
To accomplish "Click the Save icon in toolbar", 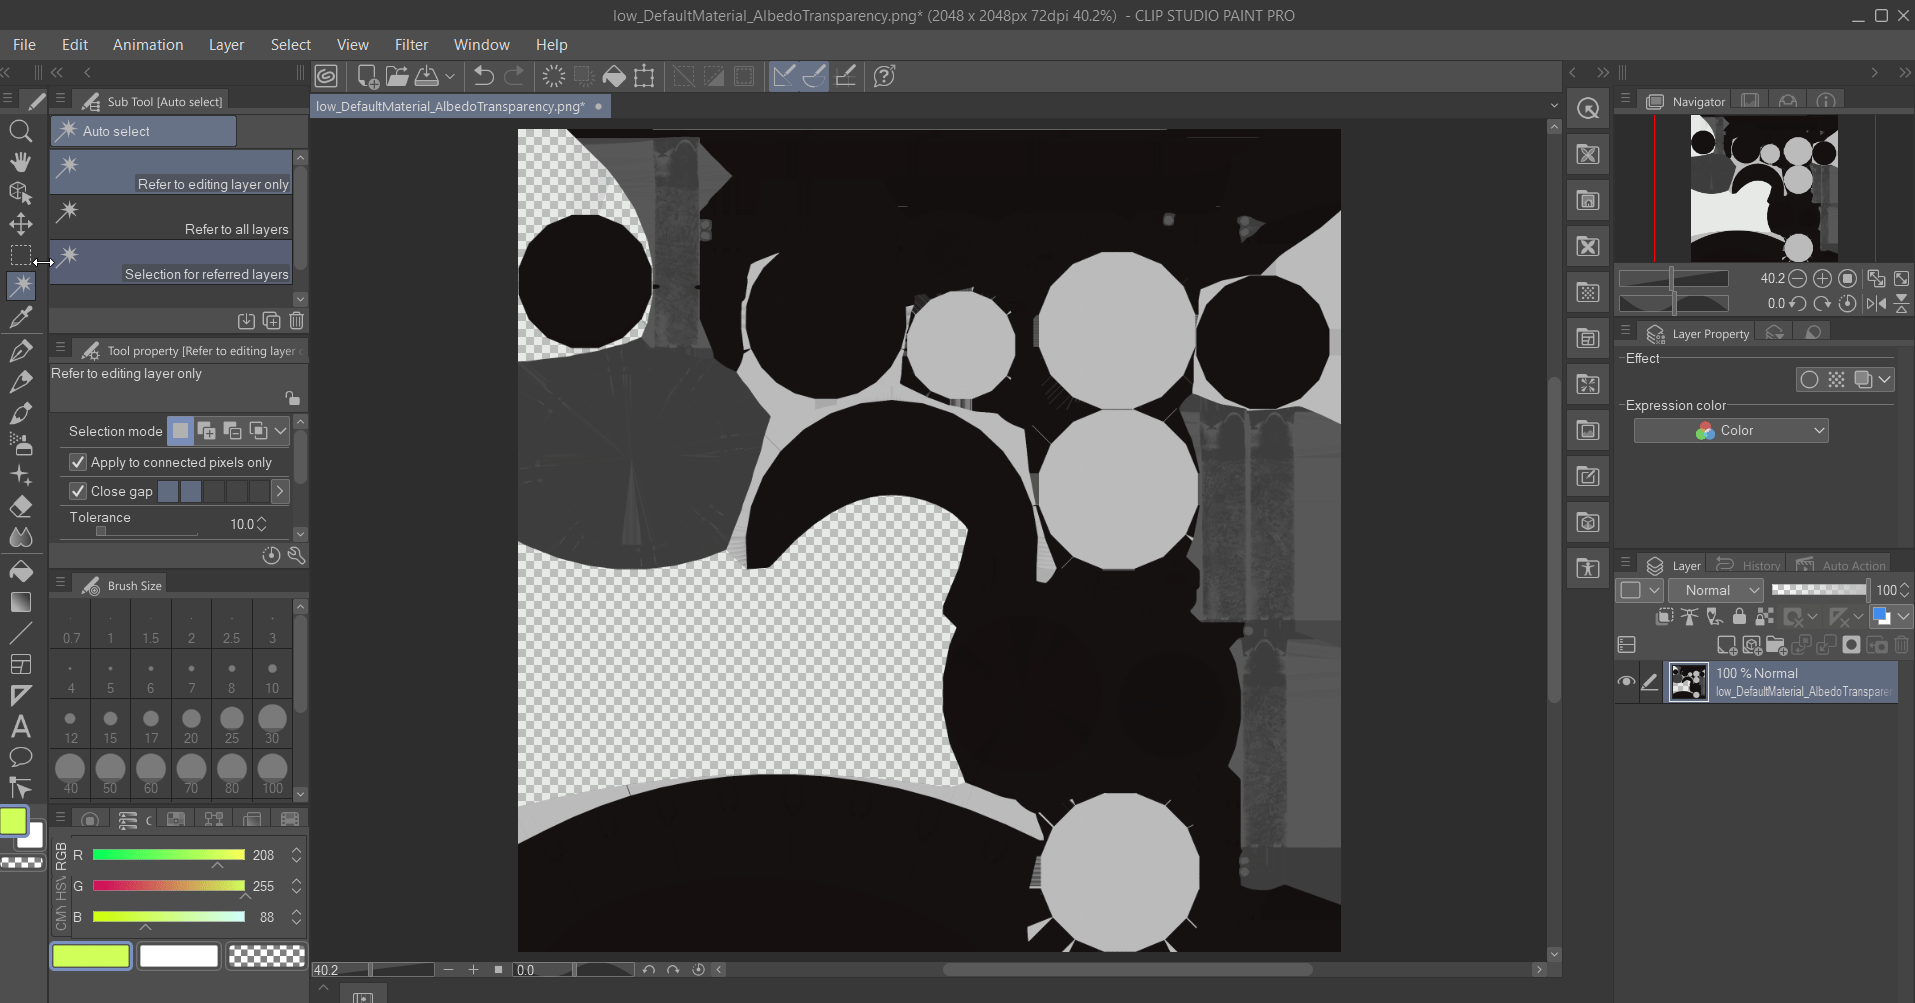I will (x=427, y=76).
